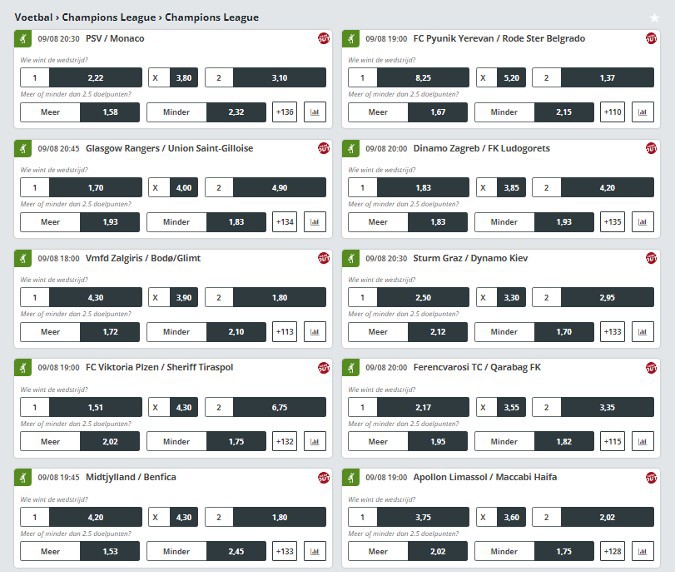Show +115 extra bets for Ferencvarosi / Qarabag
This screenshot has height=572, width=675.
click(x=612, y=441)
